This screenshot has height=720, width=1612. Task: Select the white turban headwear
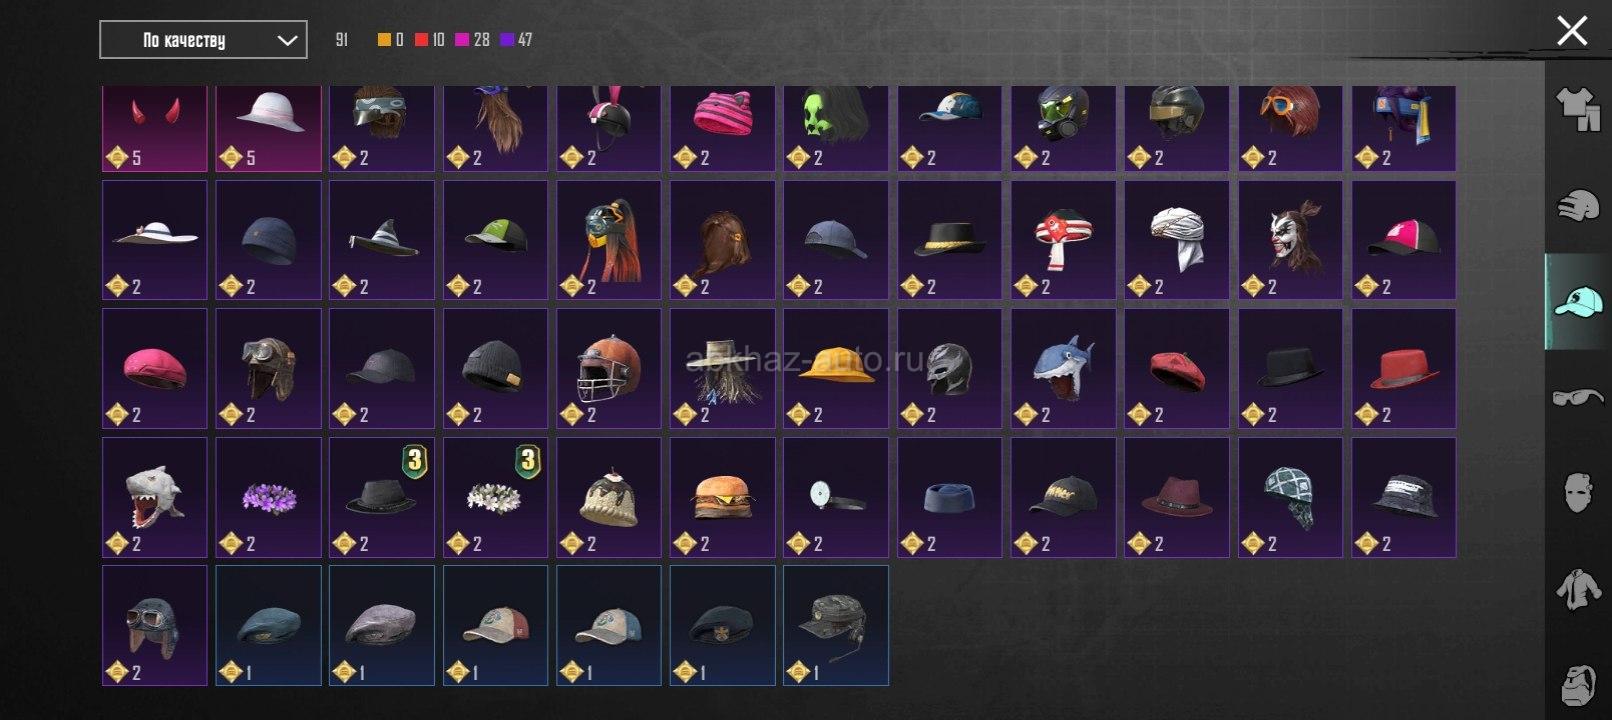[1177, 240]
